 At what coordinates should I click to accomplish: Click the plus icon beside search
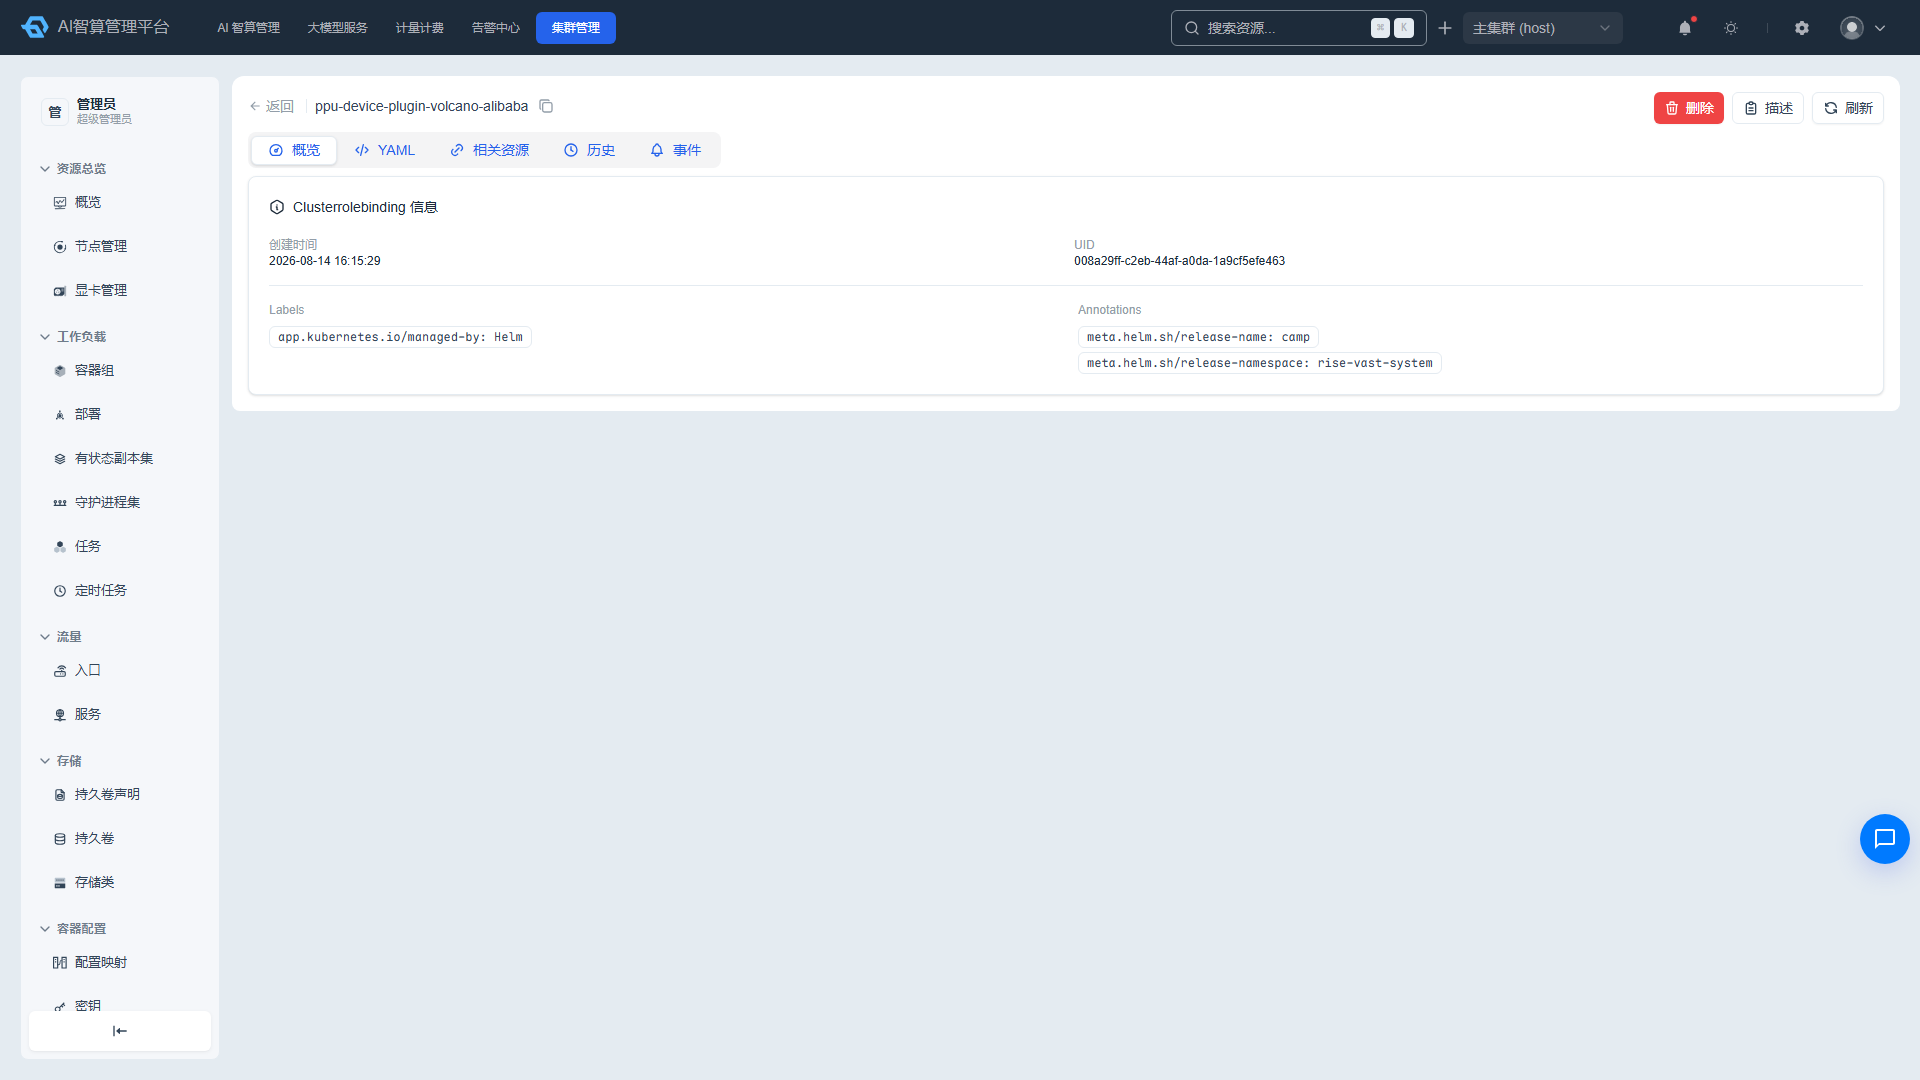[1445, 28]
